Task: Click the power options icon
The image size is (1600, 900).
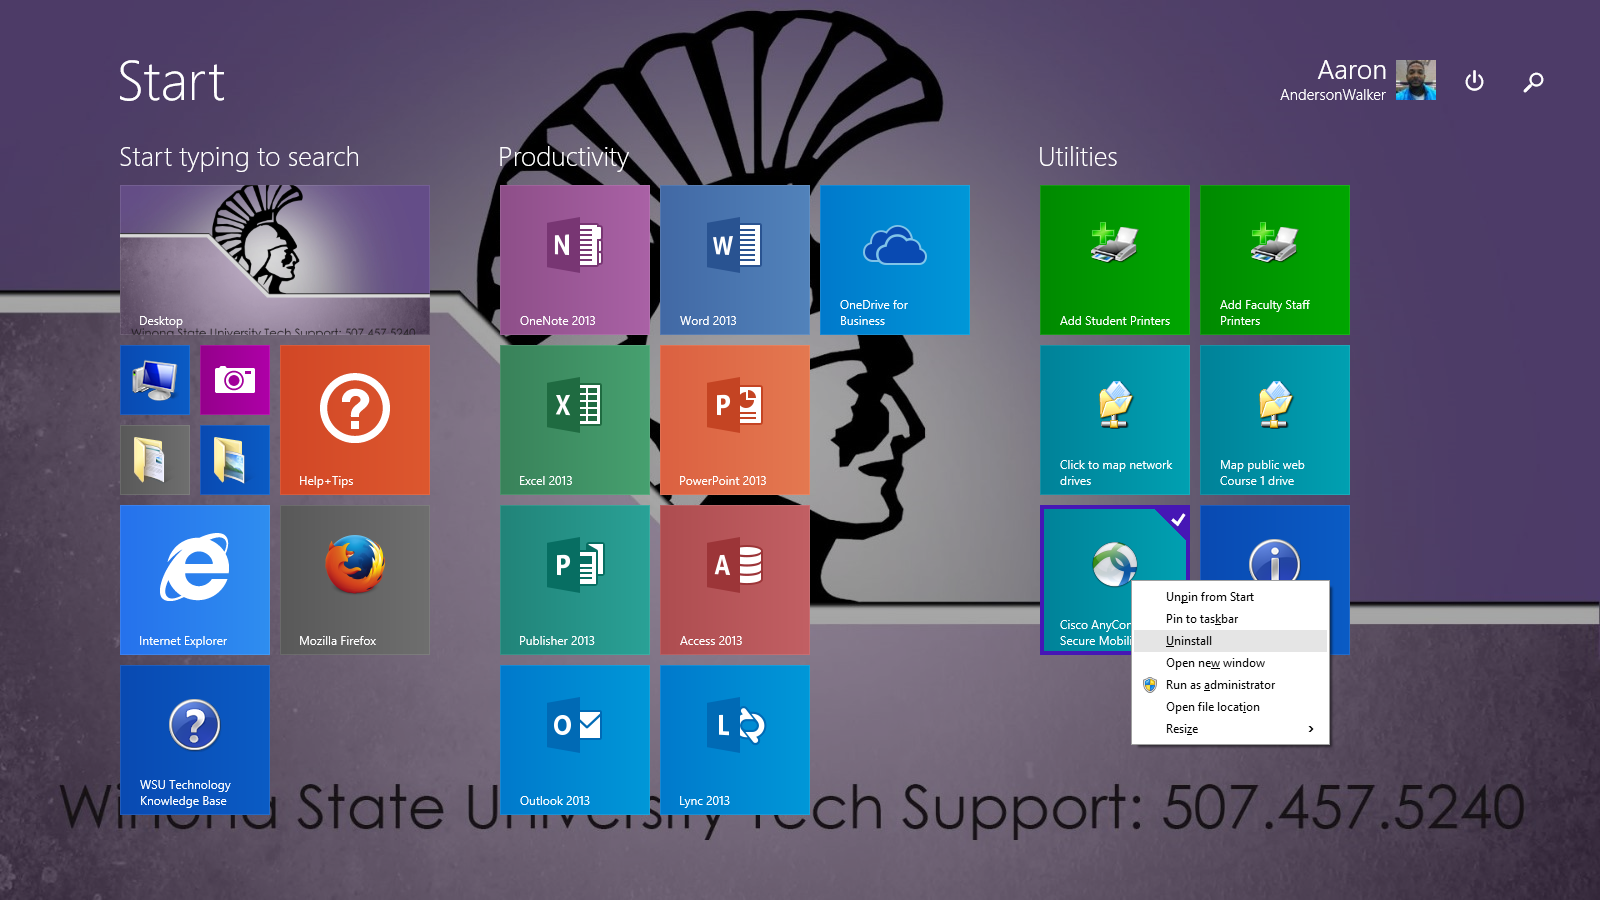Action: 1474,81
